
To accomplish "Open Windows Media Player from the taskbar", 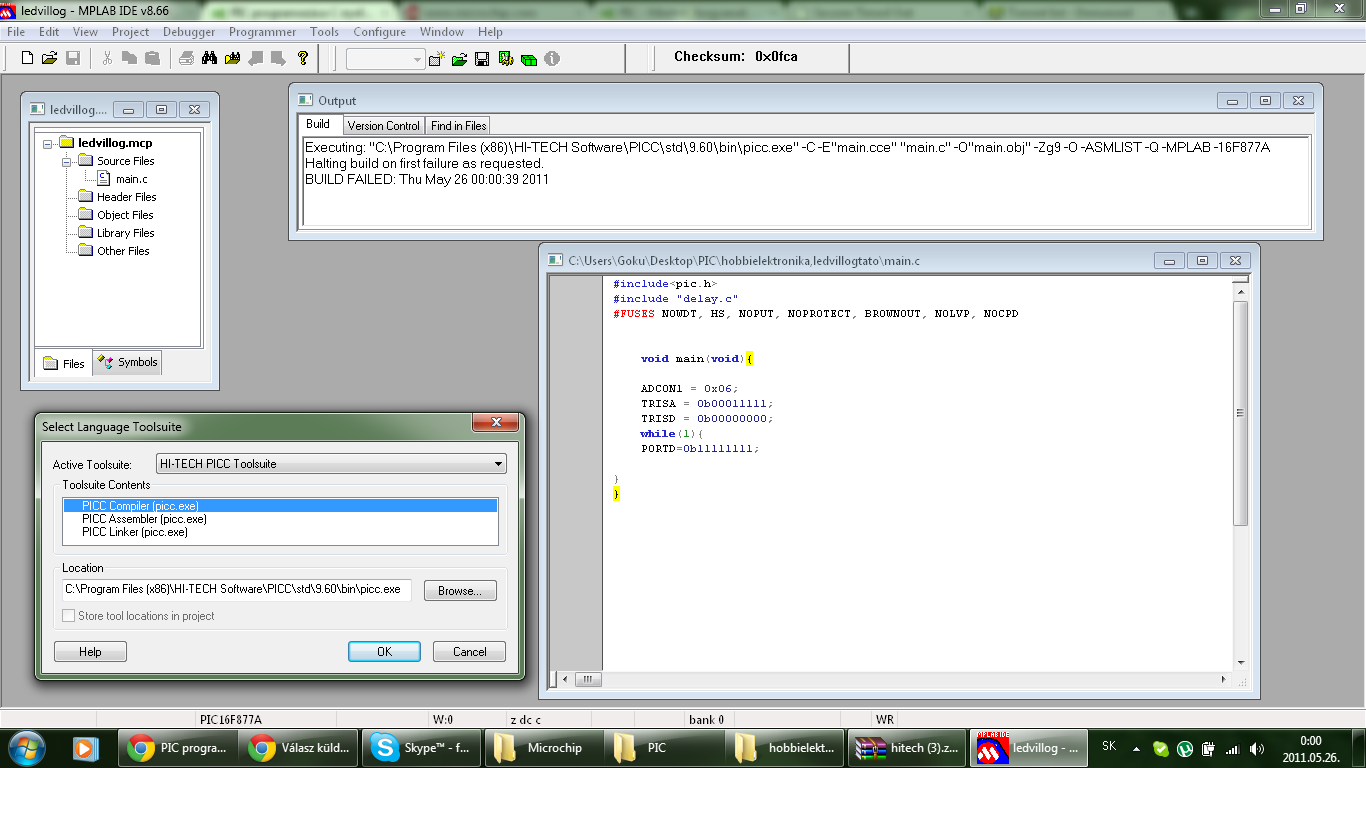I will (84, 748).
